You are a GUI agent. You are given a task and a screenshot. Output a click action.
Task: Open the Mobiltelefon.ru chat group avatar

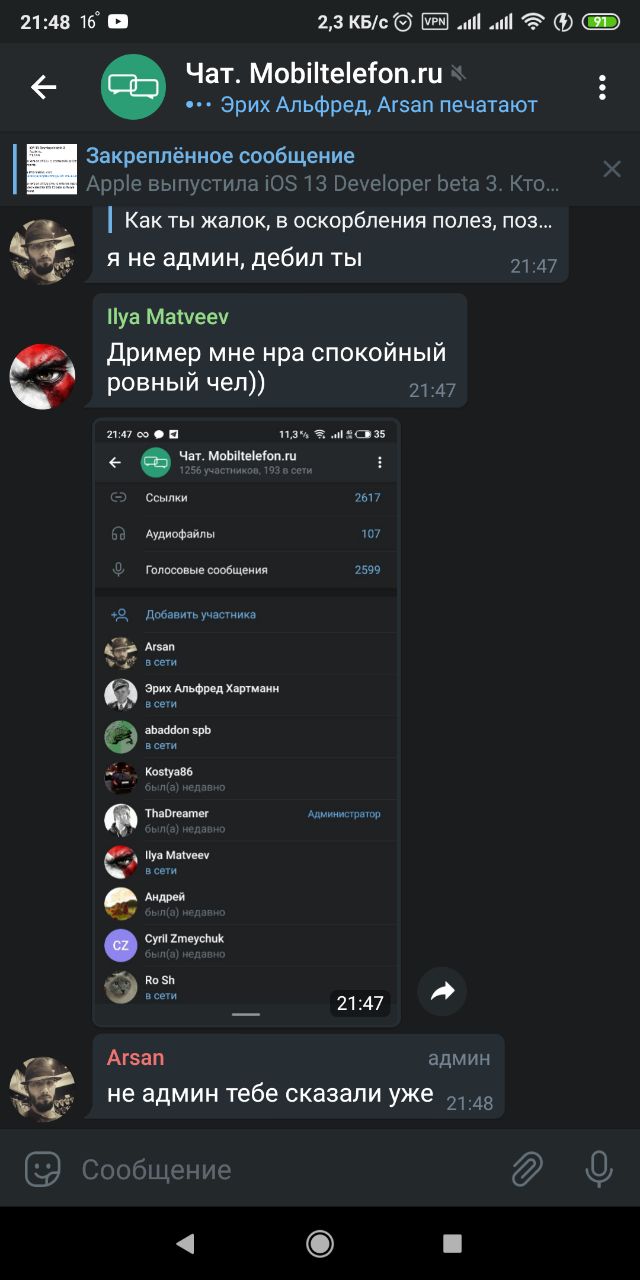click(x=133, y=88)
